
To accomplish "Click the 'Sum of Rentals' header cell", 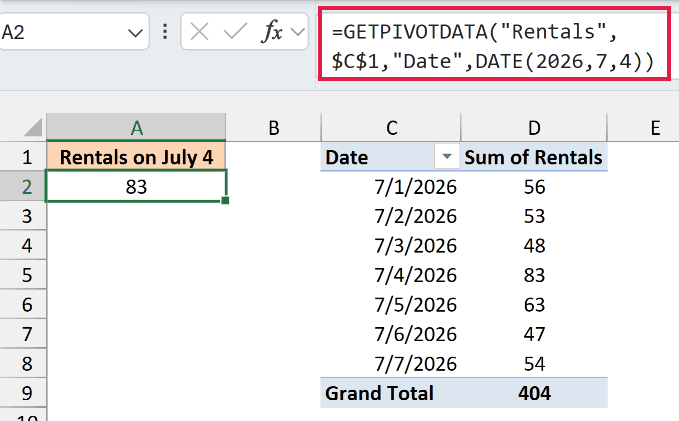I will (534, 157).
